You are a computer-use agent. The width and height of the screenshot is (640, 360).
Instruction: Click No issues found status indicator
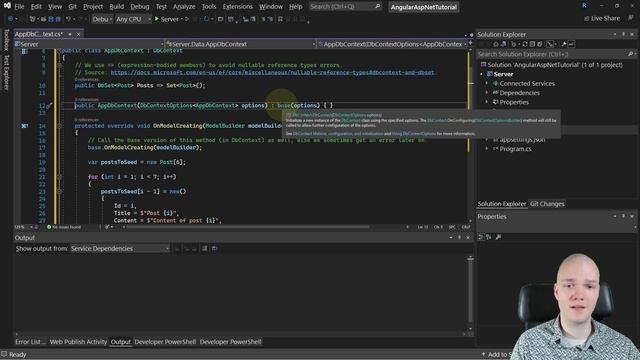click(x=64, y=227)
